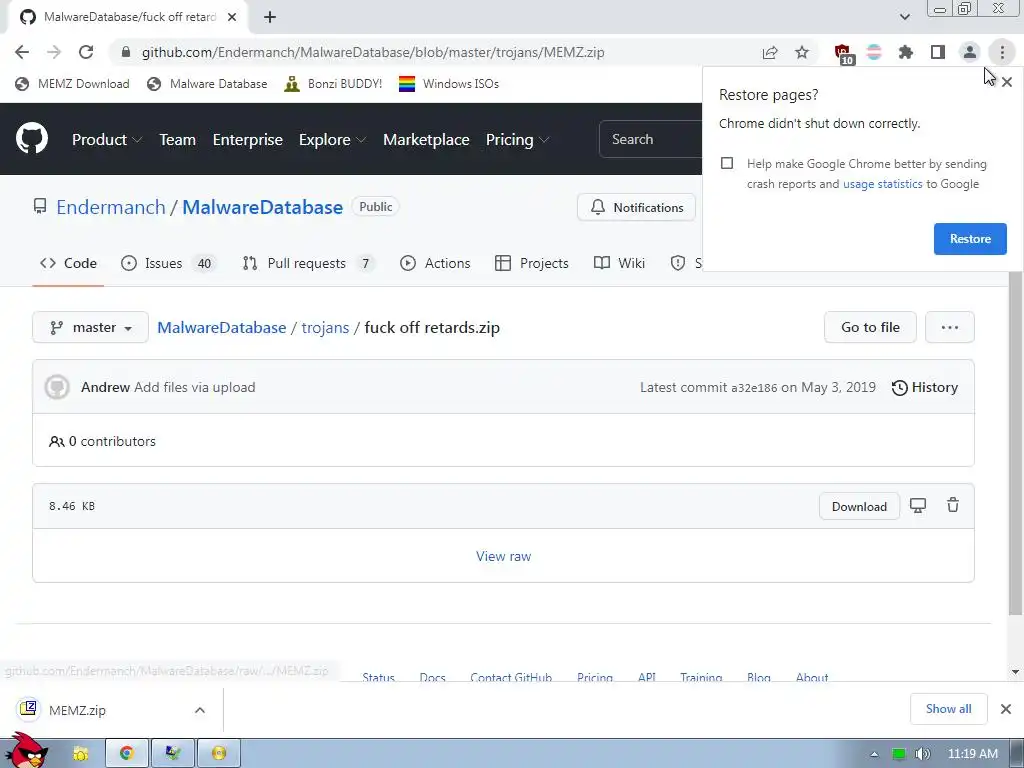Expand the Explore menu

[332, 140]
